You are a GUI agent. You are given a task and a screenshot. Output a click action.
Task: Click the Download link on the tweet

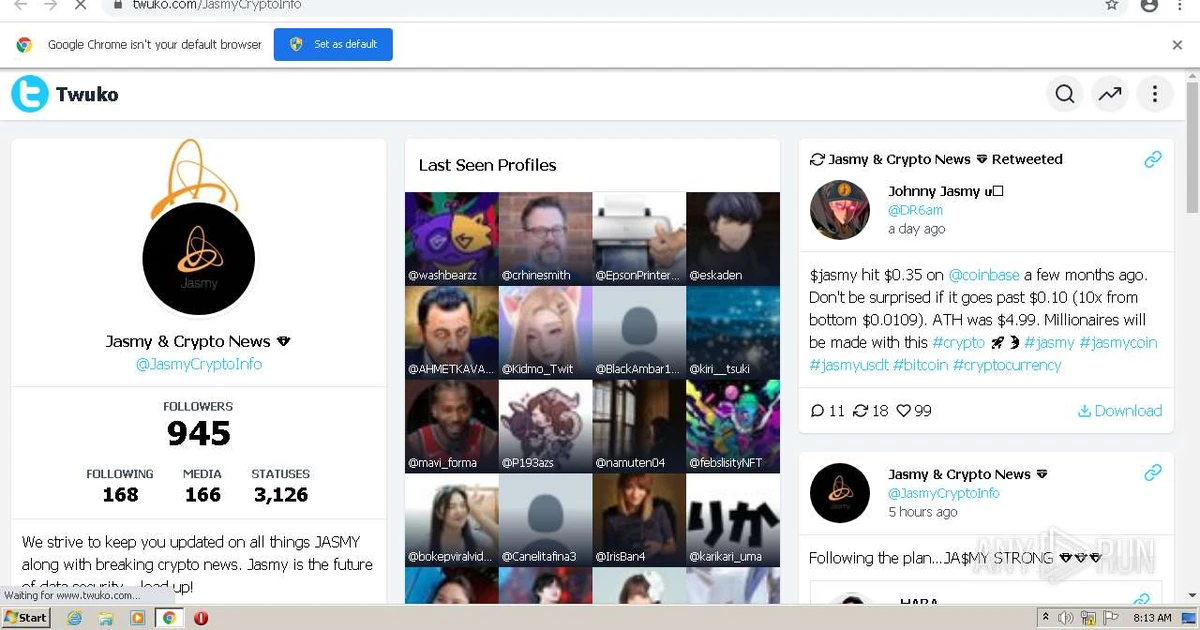1120,410
